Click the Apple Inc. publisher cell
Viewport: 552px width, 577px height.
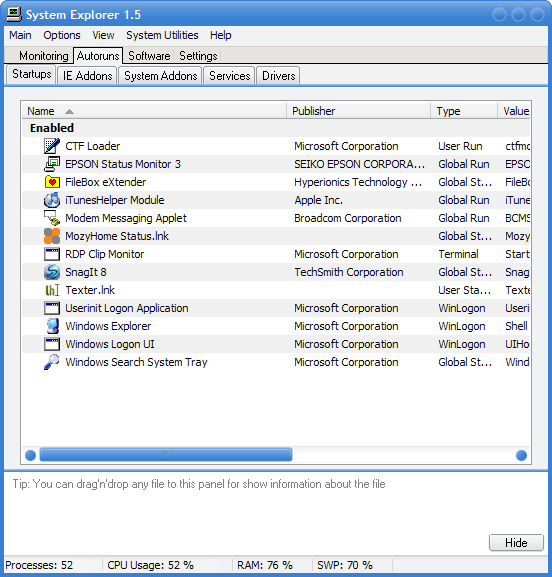(x=318, y=200)
